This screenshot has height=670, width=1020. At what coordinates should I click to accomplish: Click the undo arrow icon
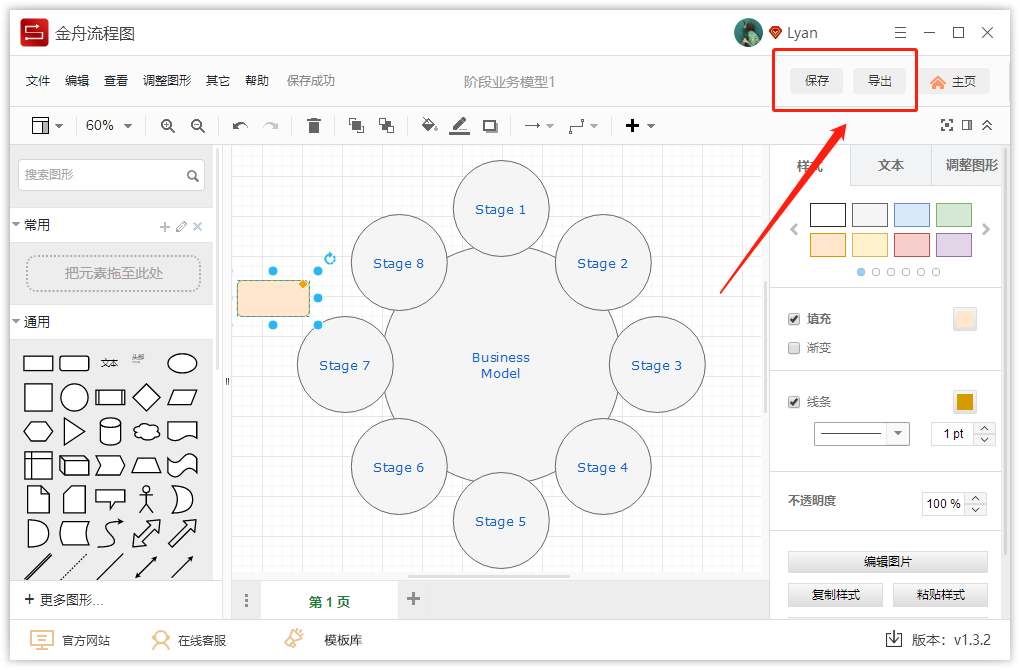(241, 125)
